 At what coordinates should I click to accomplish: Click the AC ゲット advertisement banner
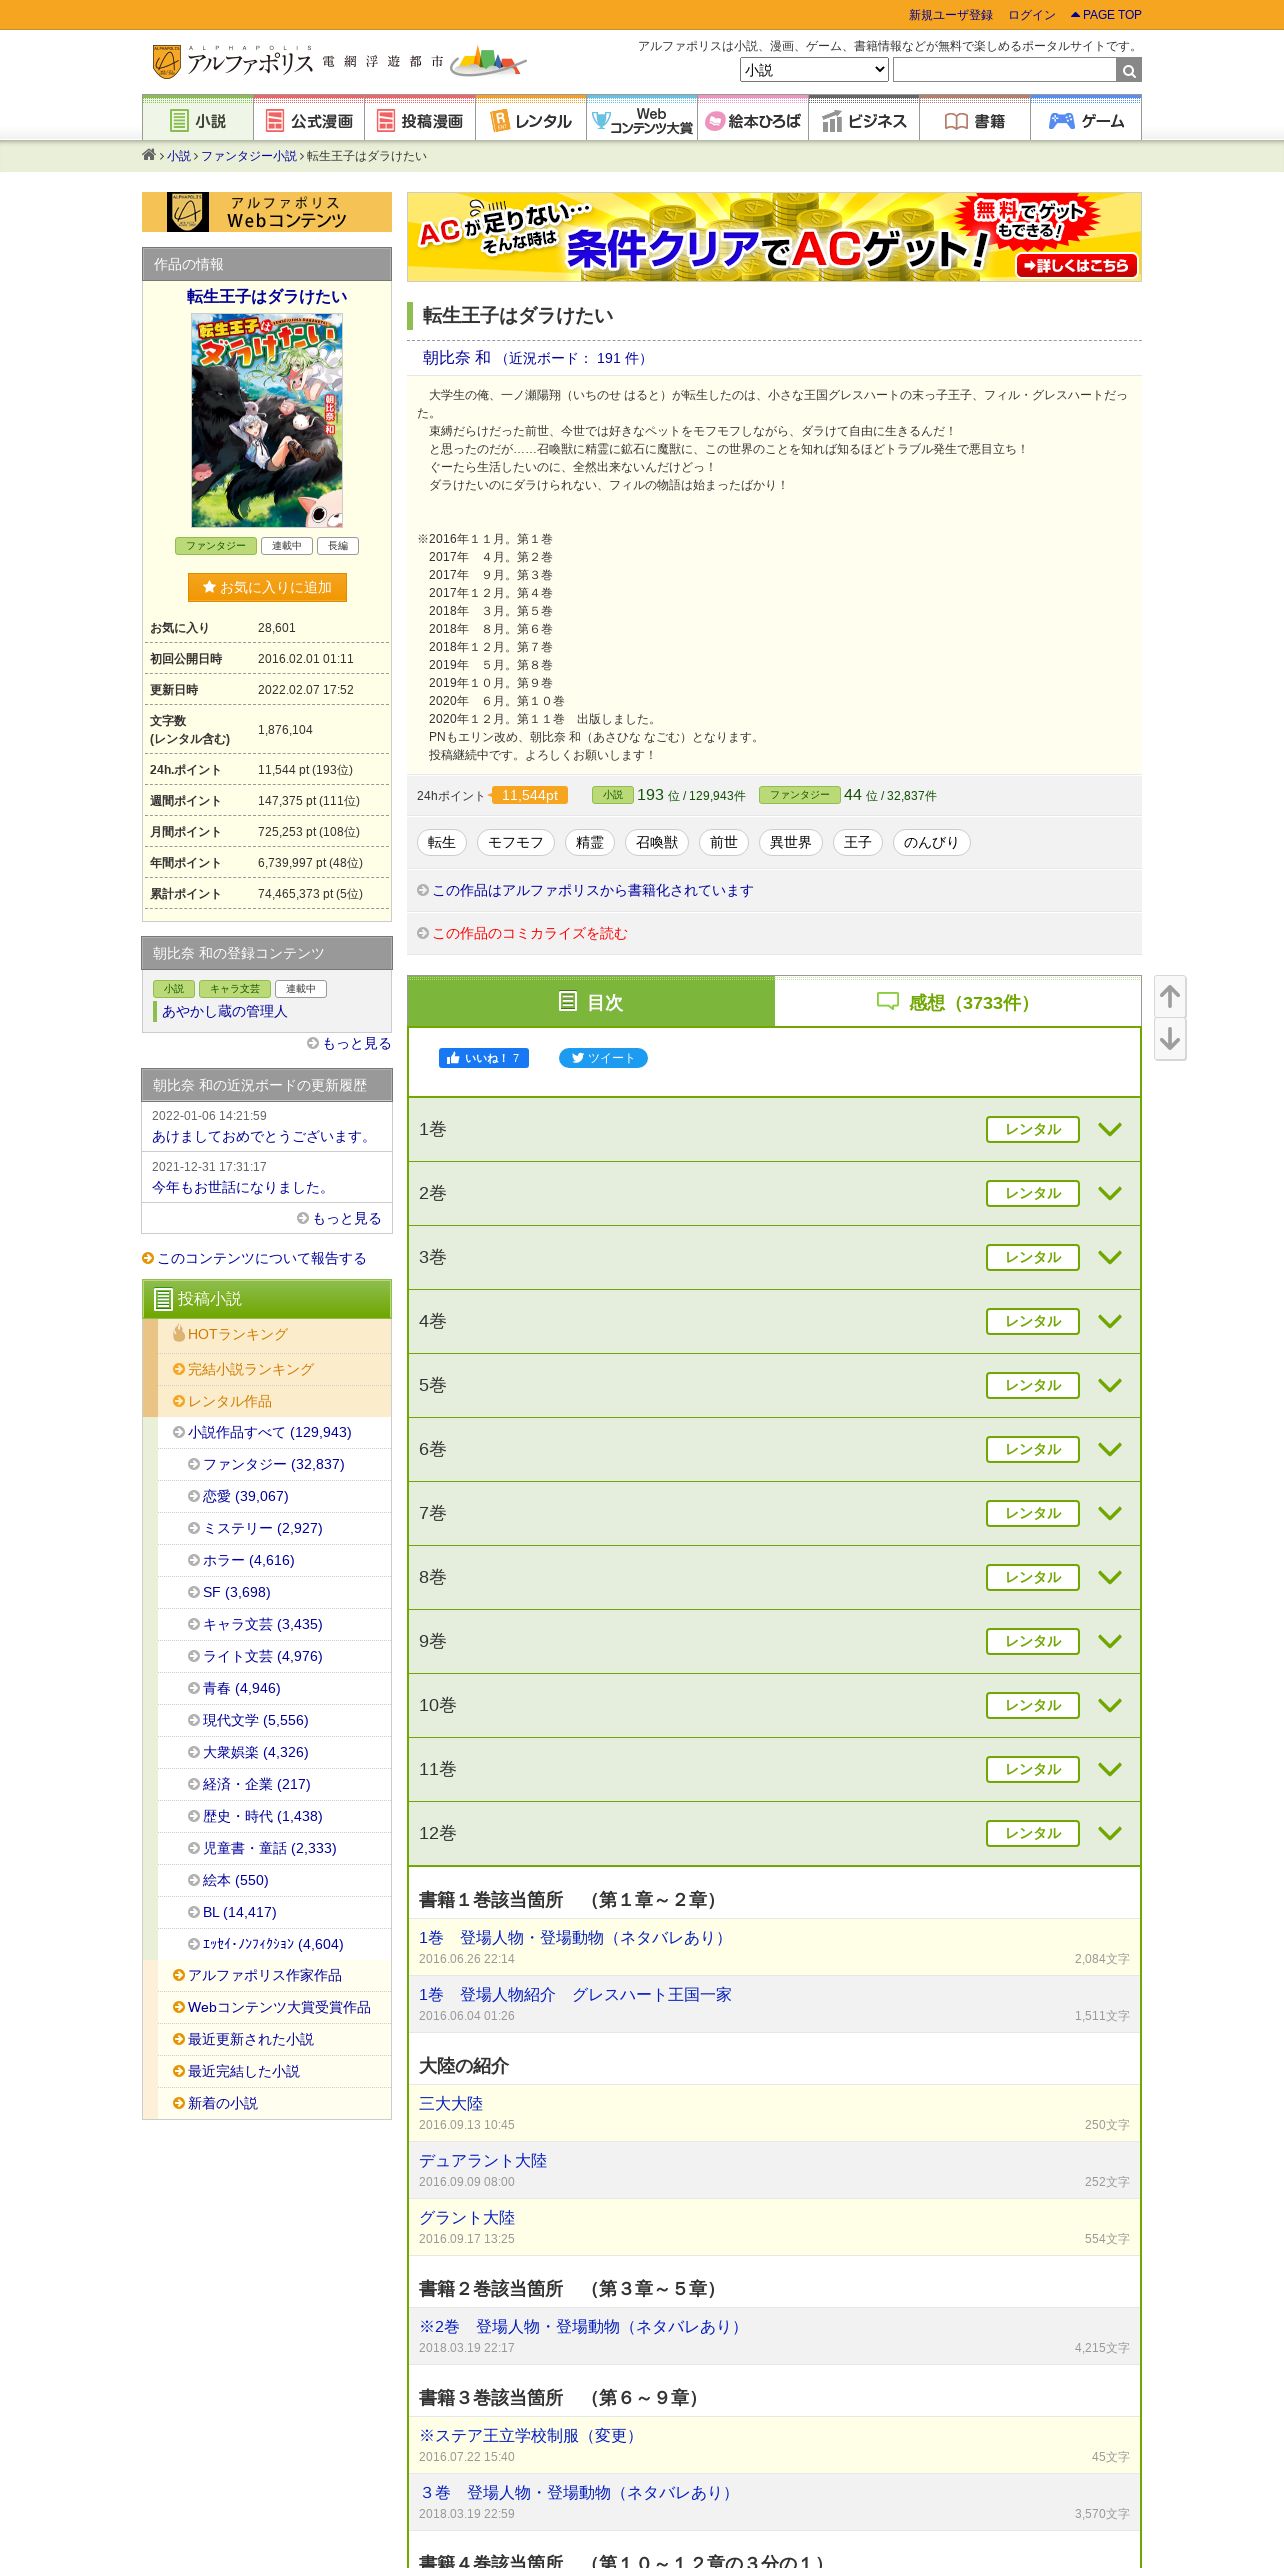click(774, 237)
